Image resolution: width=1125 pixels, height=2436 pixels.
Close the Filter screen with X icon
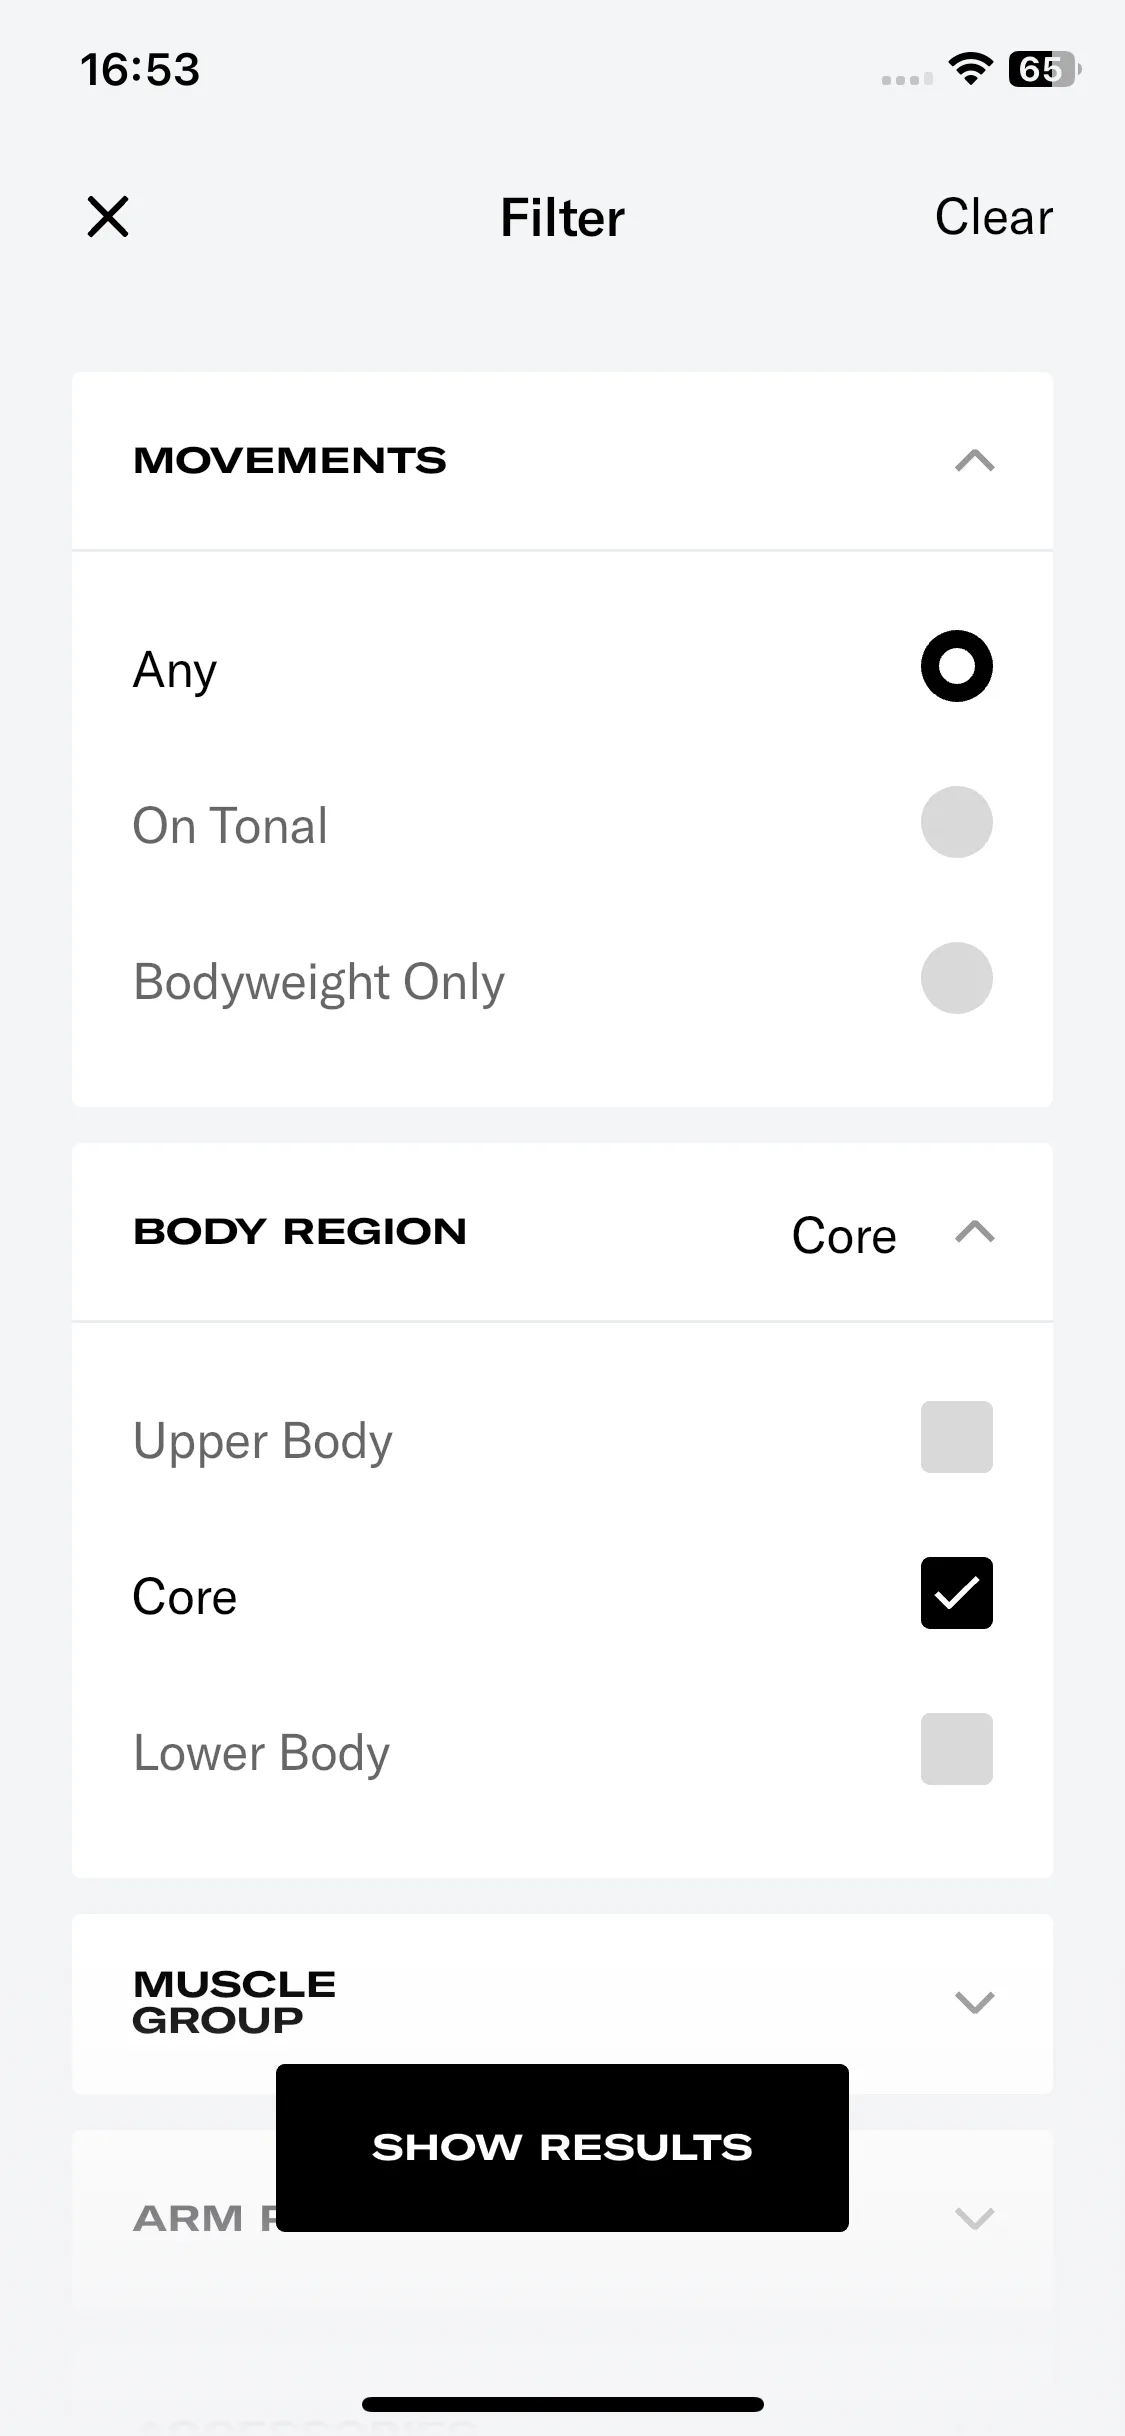point(108,217)
